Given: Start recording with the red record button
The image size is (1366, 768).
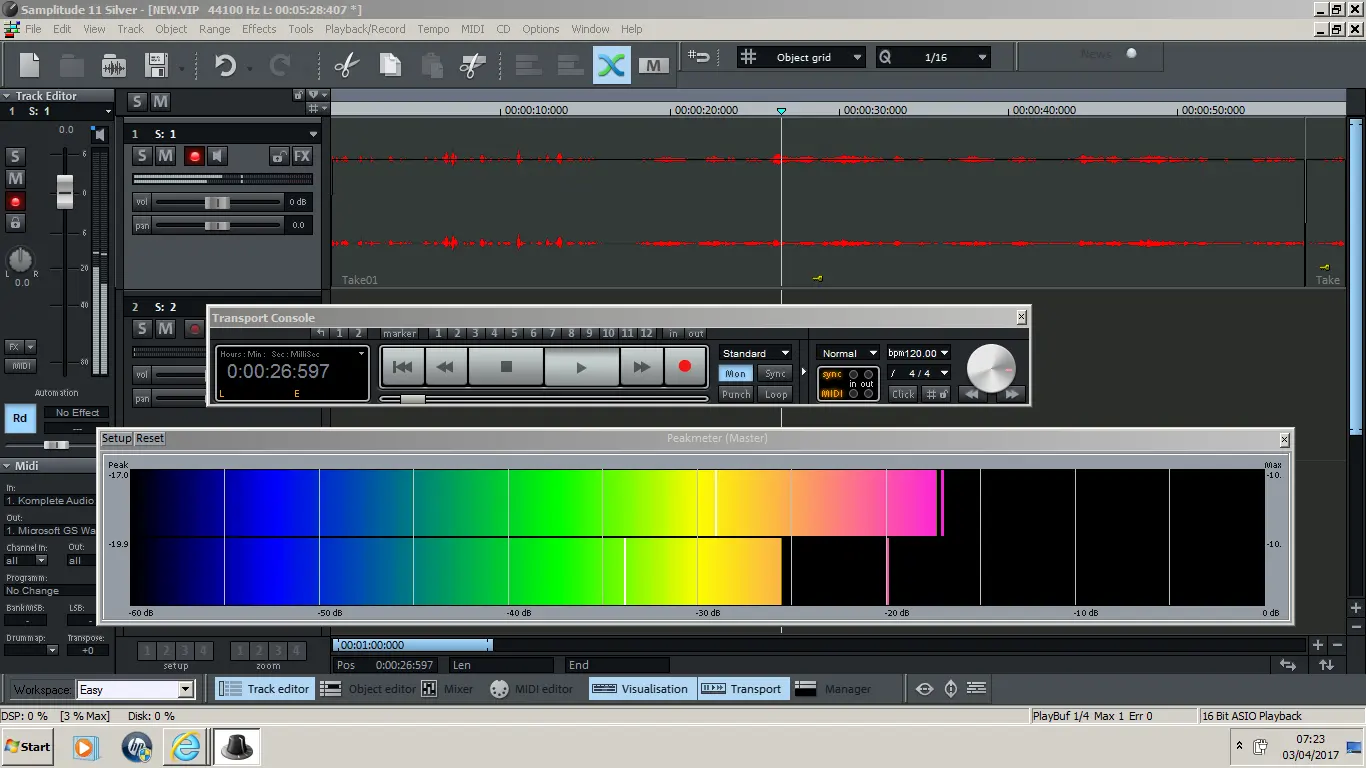Looking at the screenshot, I should (x=685, y=367).
